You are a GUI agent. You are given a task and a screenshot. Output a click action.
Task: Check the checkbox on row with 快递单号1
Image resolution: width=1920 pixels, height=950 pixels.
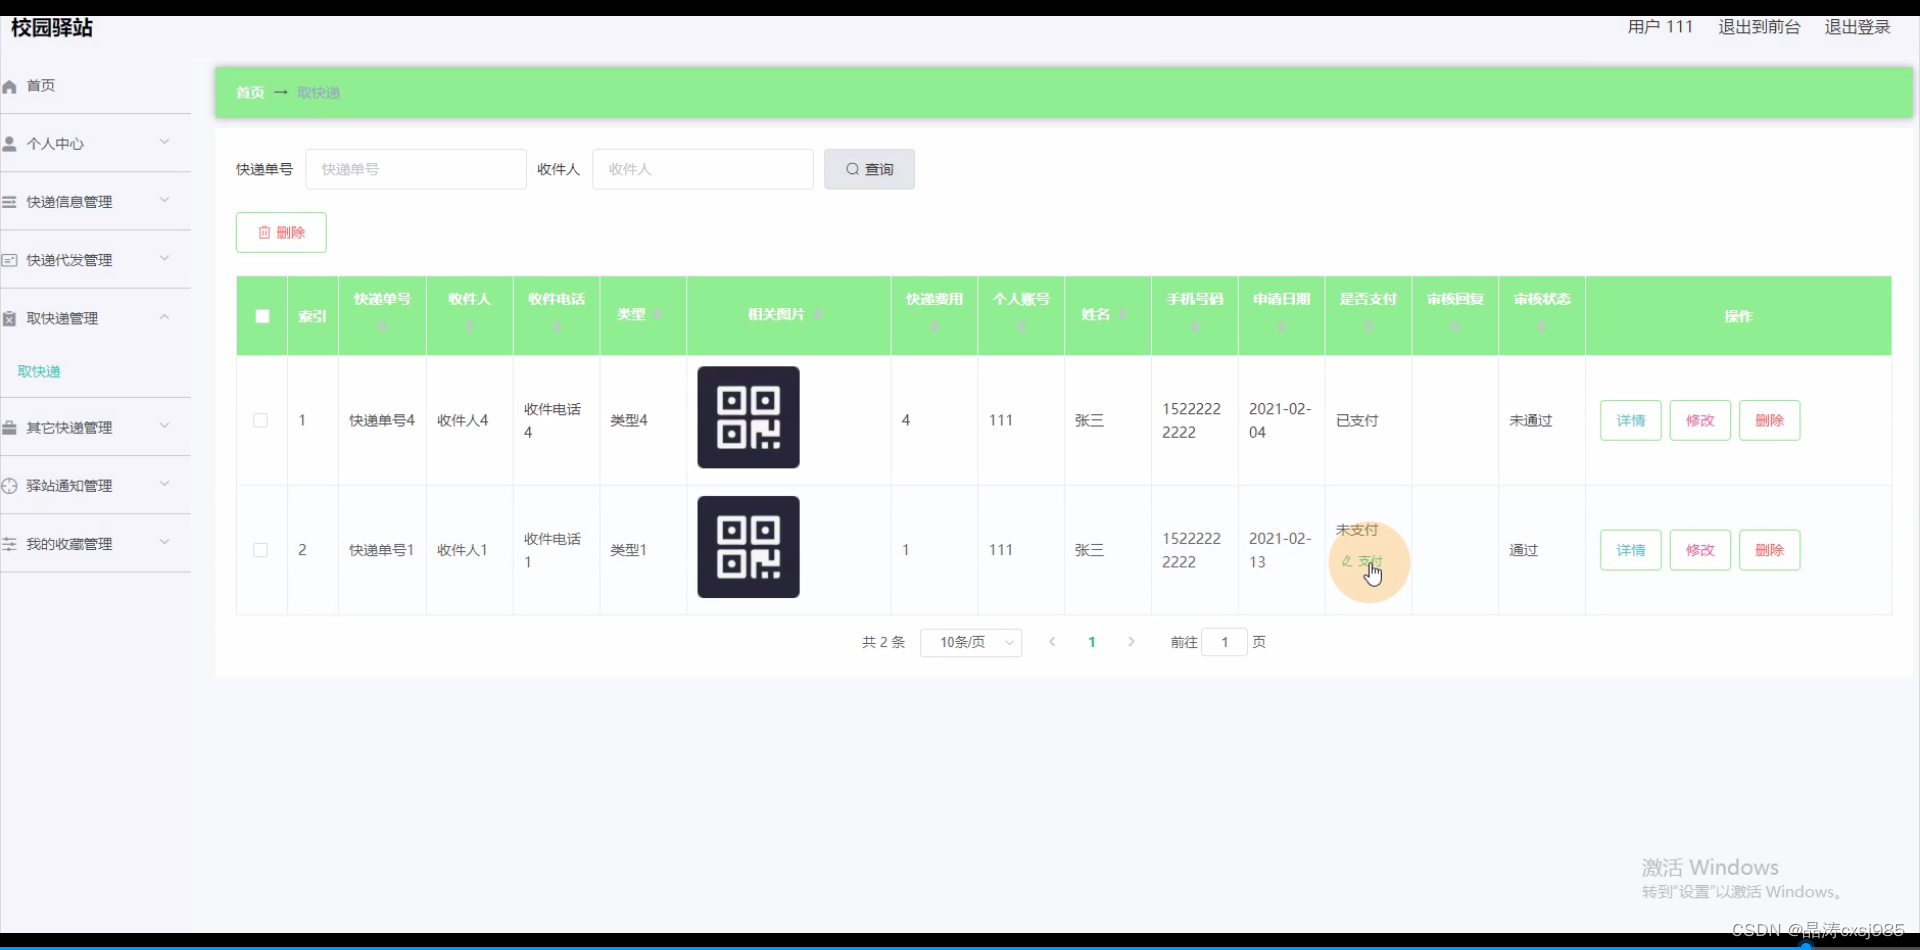[260, 550]
